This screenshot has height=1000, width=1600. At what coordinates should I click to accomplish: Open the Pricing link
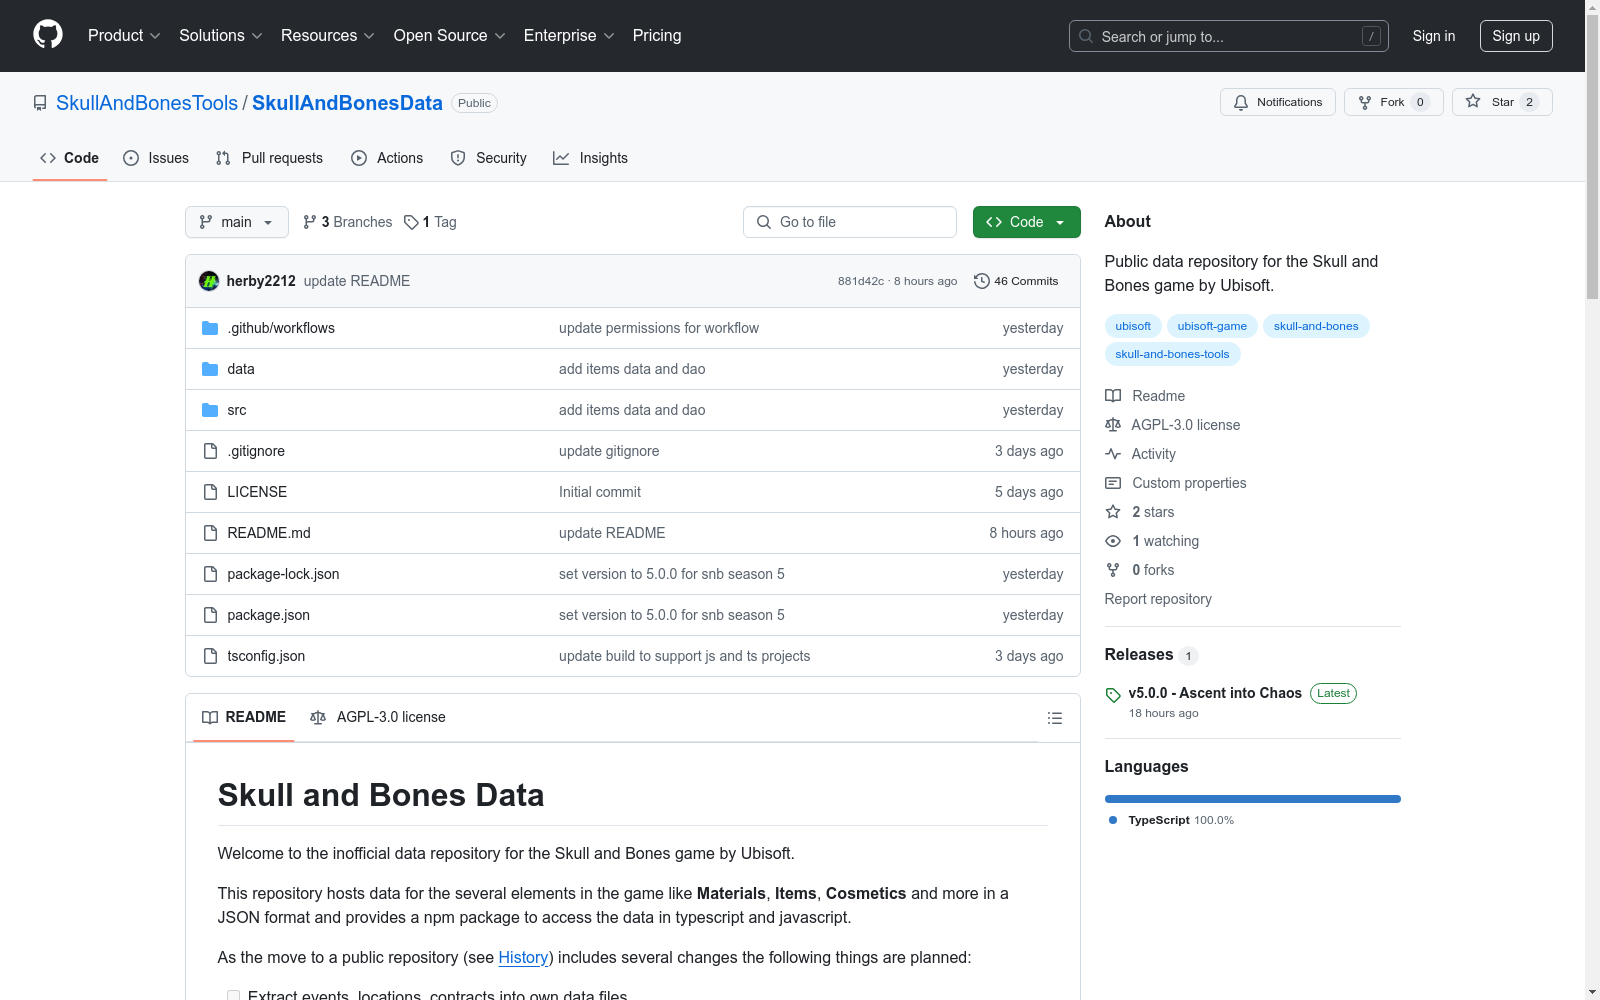coord(657,36)
